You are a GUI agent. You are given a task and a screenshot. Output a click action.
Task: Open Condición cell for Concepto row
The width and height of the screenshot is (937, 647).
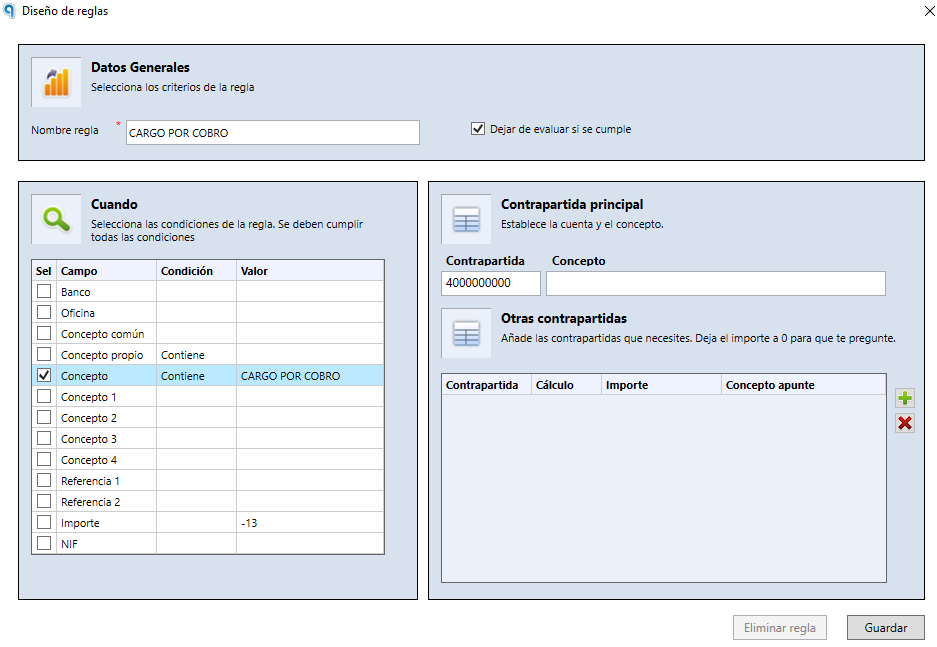[196, 376]
